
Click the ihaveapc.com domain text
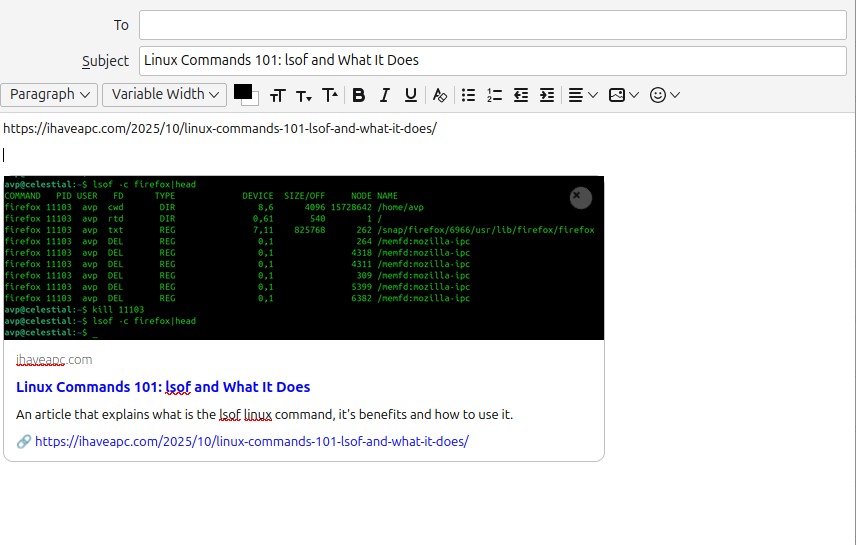(x=54, y=360)
